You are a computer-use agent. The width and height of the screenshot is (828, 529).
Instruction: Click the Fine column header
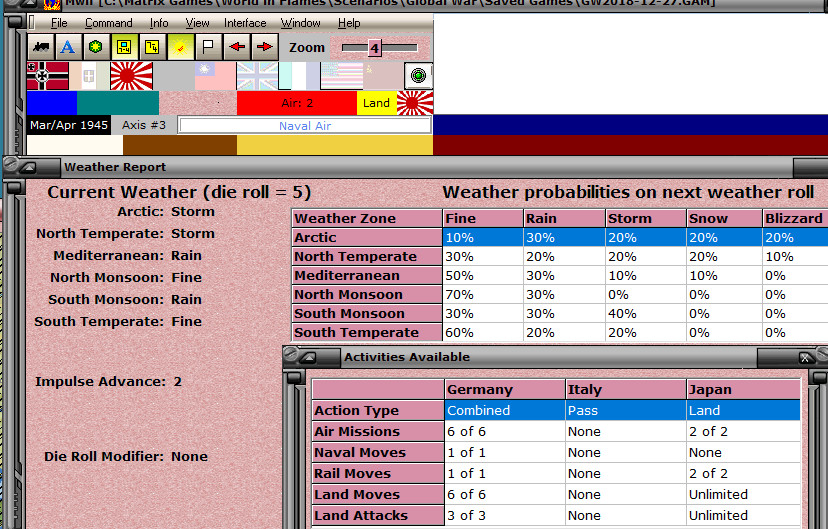pyautogui.click(x=483, y=218)
